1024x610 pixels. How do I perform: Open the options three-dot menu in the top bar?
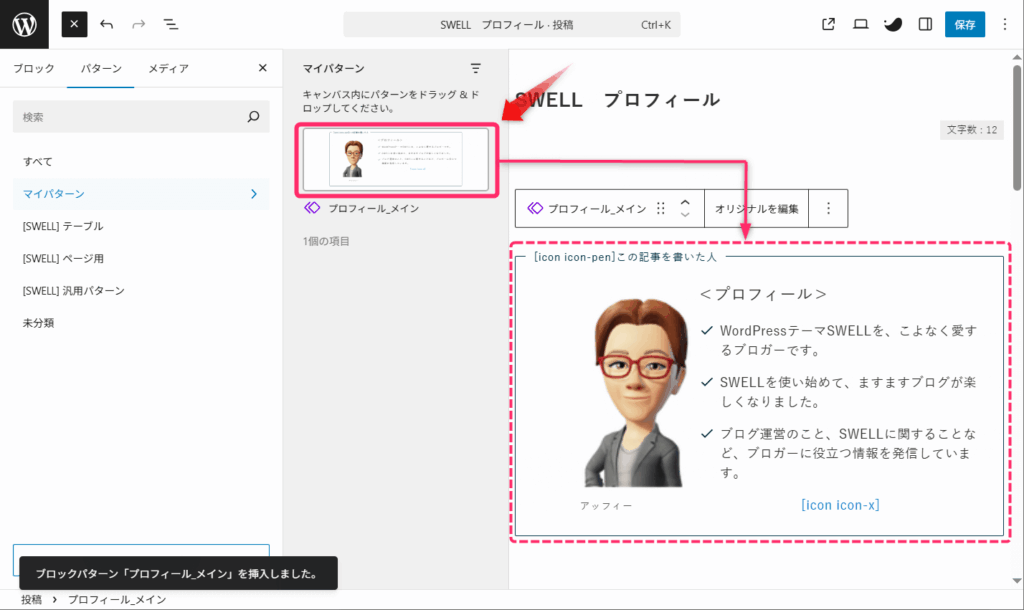1004,24
